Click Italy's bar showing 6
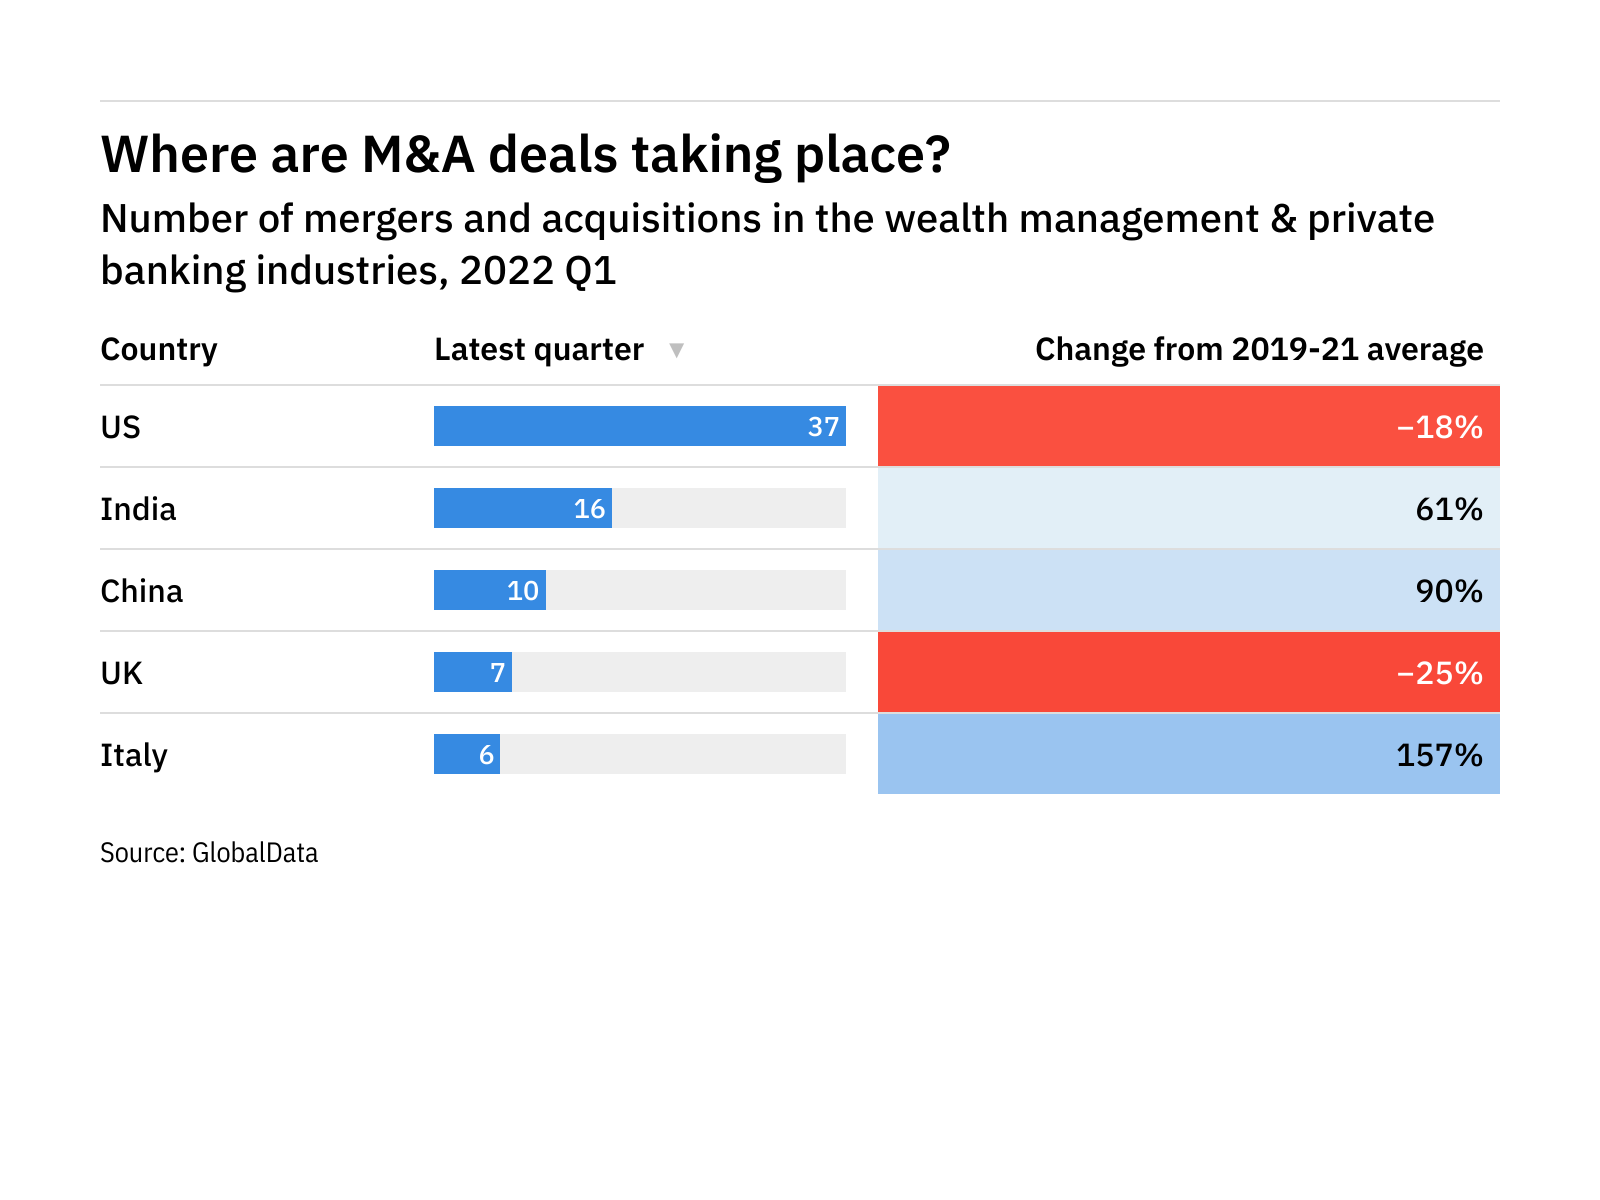The height and width of the screenshot is (1200, 1600). [x=466, y=754]
